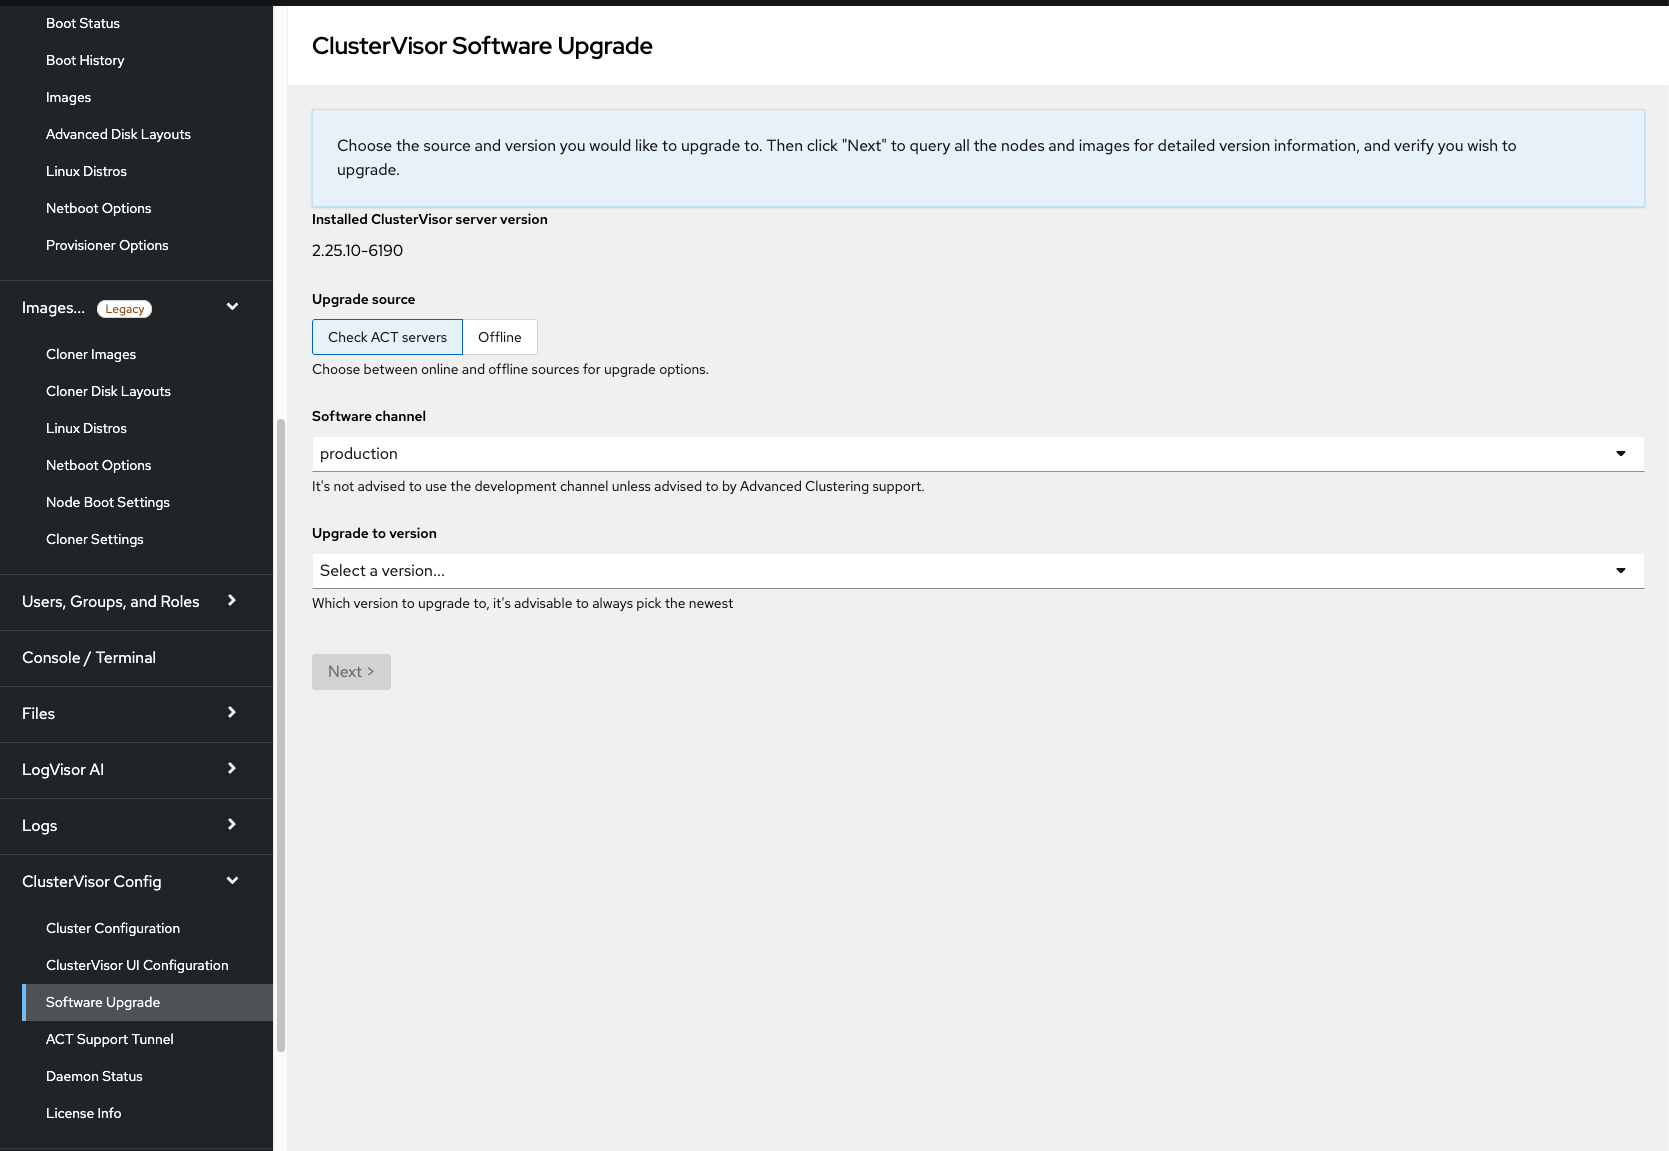Viewport: 1669px width, 1151px height.
Task: Switch upgrade source to Offline
Action: [499, 337]
